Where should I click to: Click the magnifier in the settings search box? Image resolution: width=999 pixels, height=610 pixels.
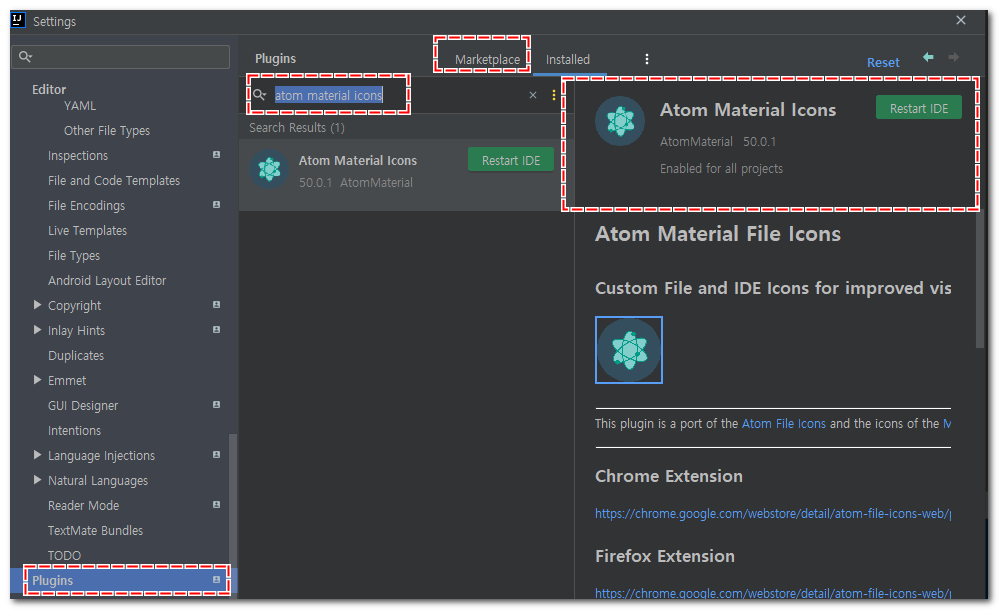tap(23, 57)
